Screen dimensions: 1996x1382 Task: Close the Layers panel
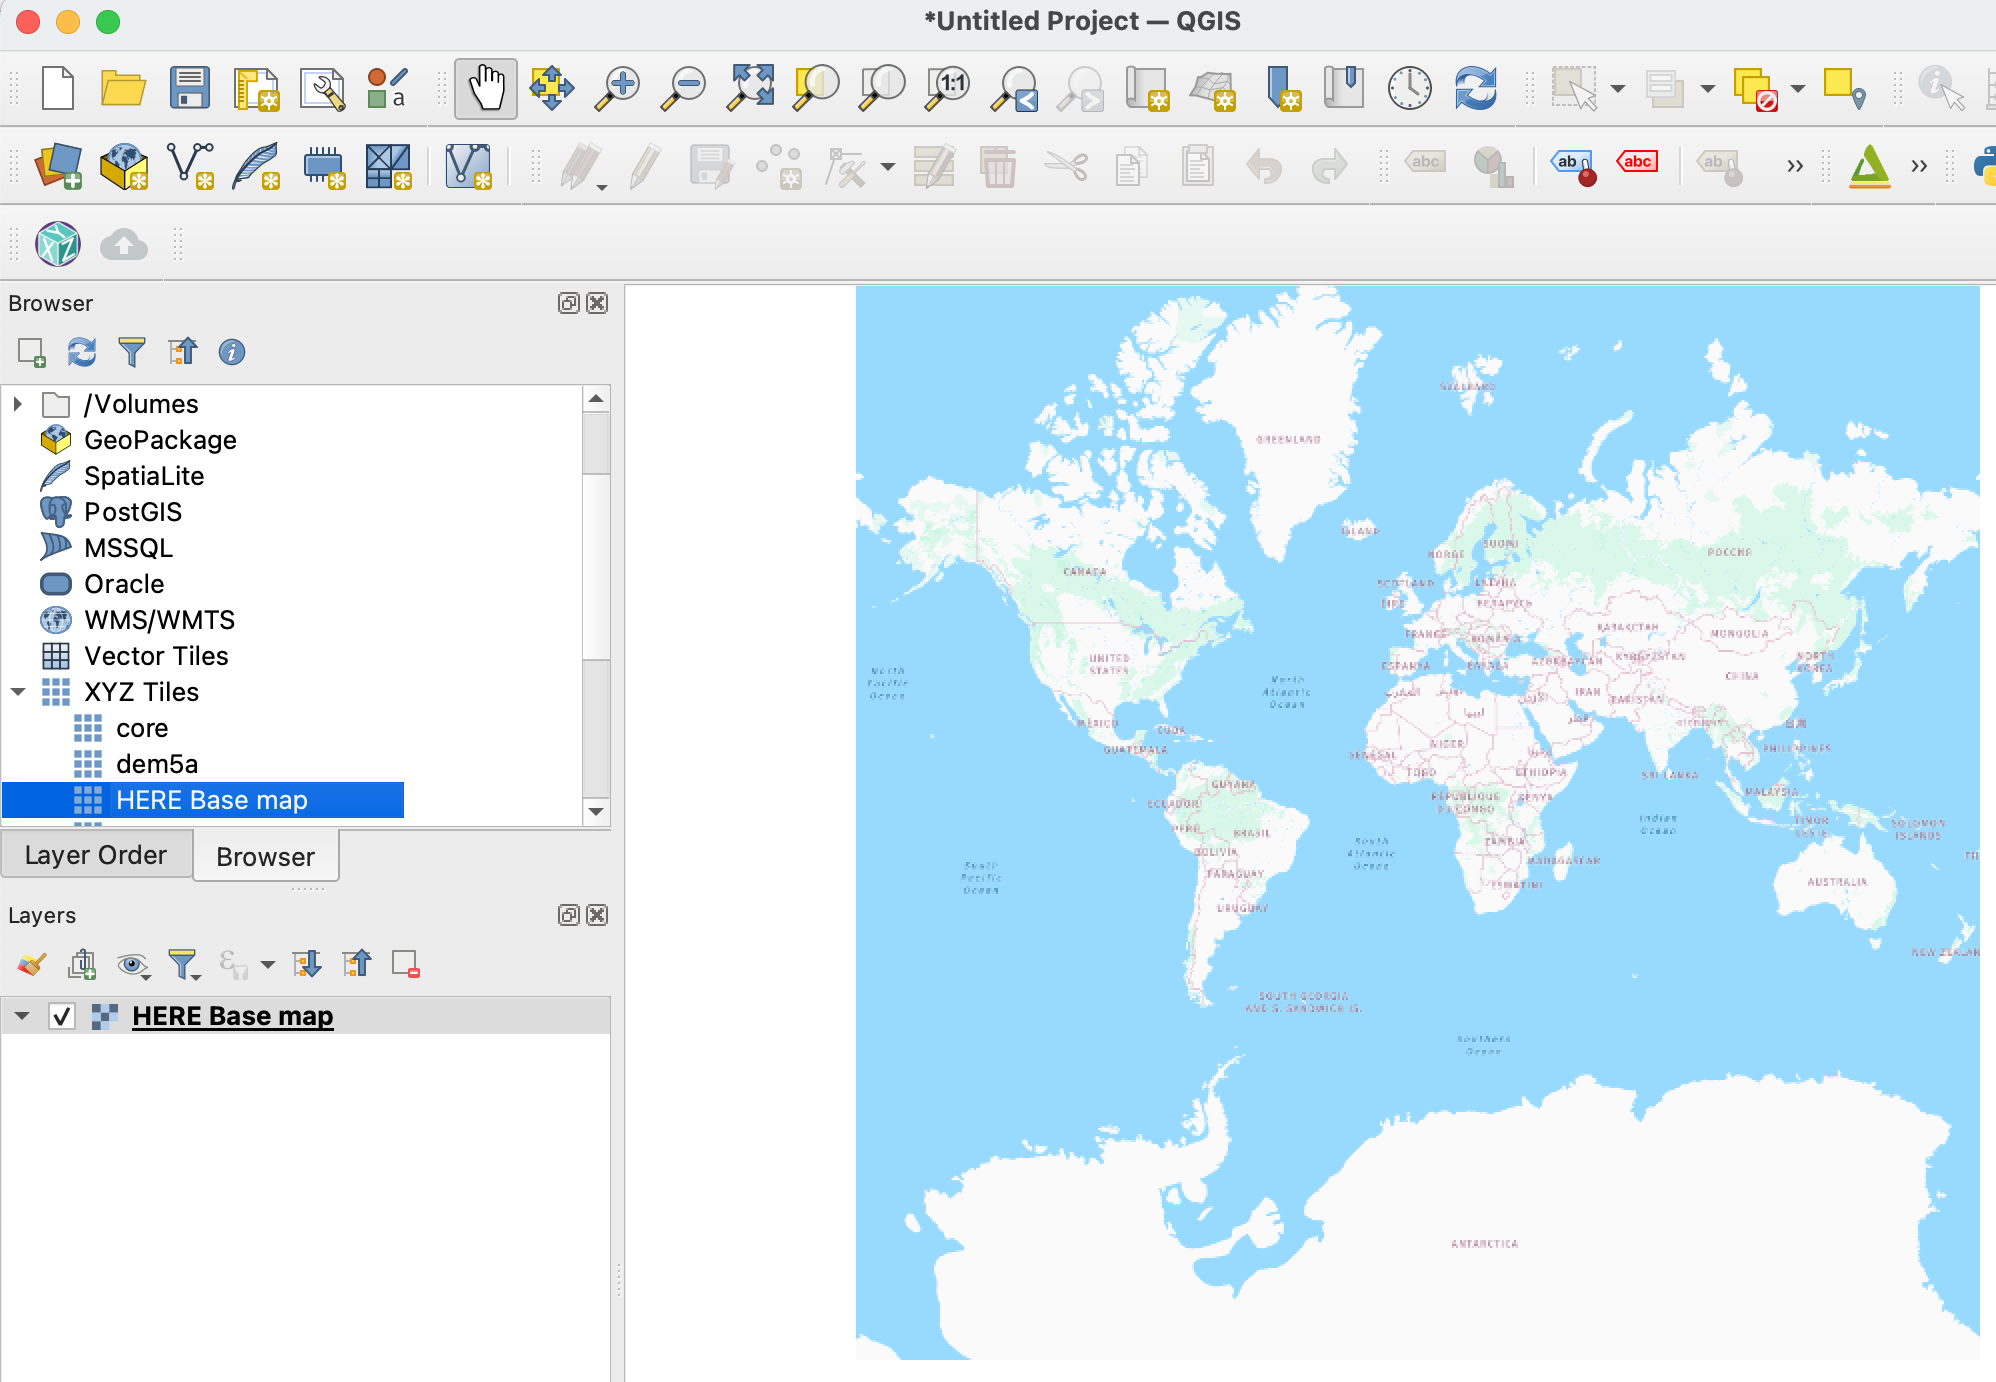[x=598, y=915]
